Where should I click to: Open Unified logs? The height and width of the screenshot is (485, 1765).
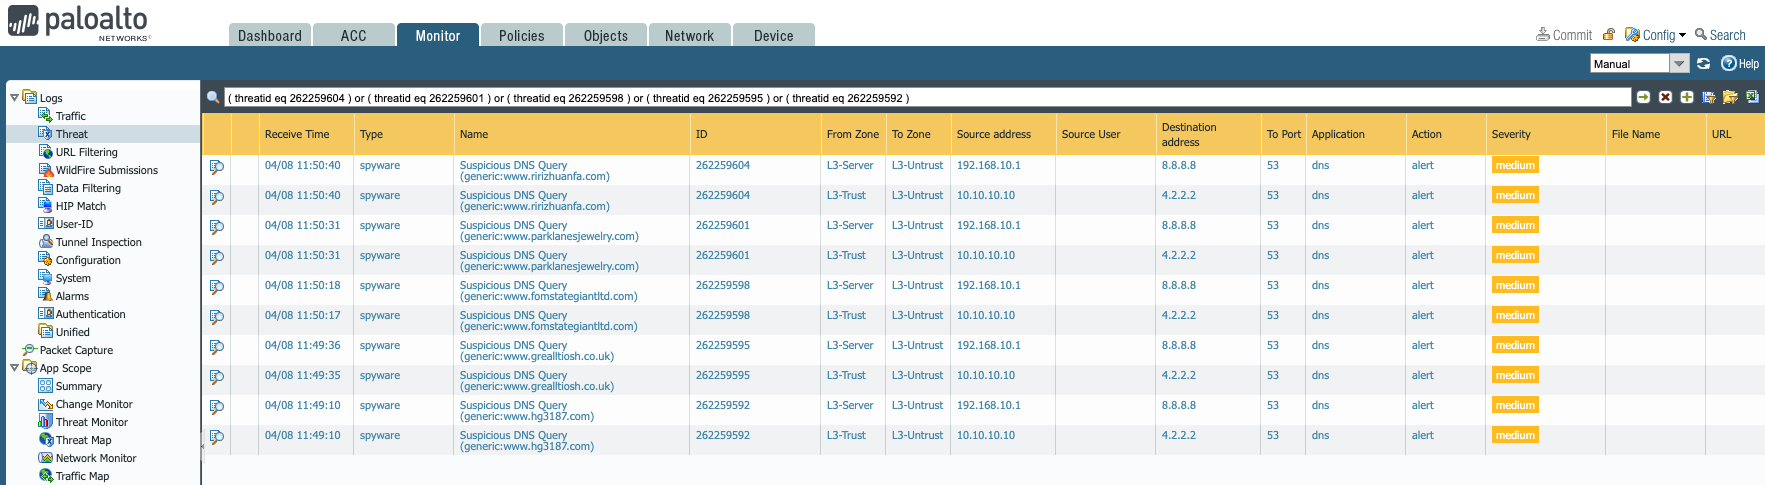pyautogui.click(x=72, y=332)
